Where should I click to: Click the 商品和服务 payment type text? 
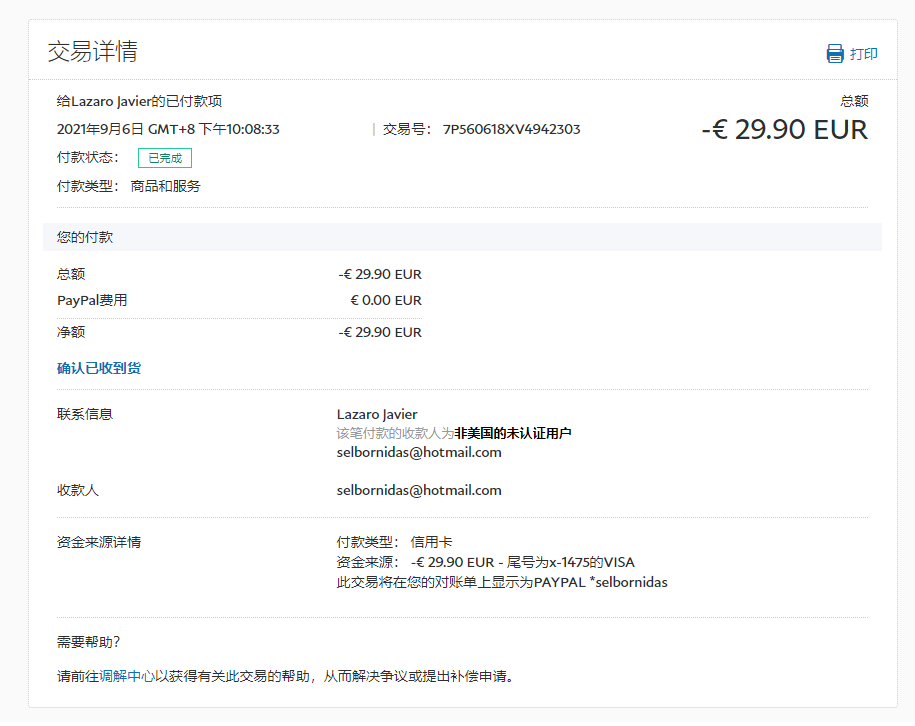click(x=165, y=186)
